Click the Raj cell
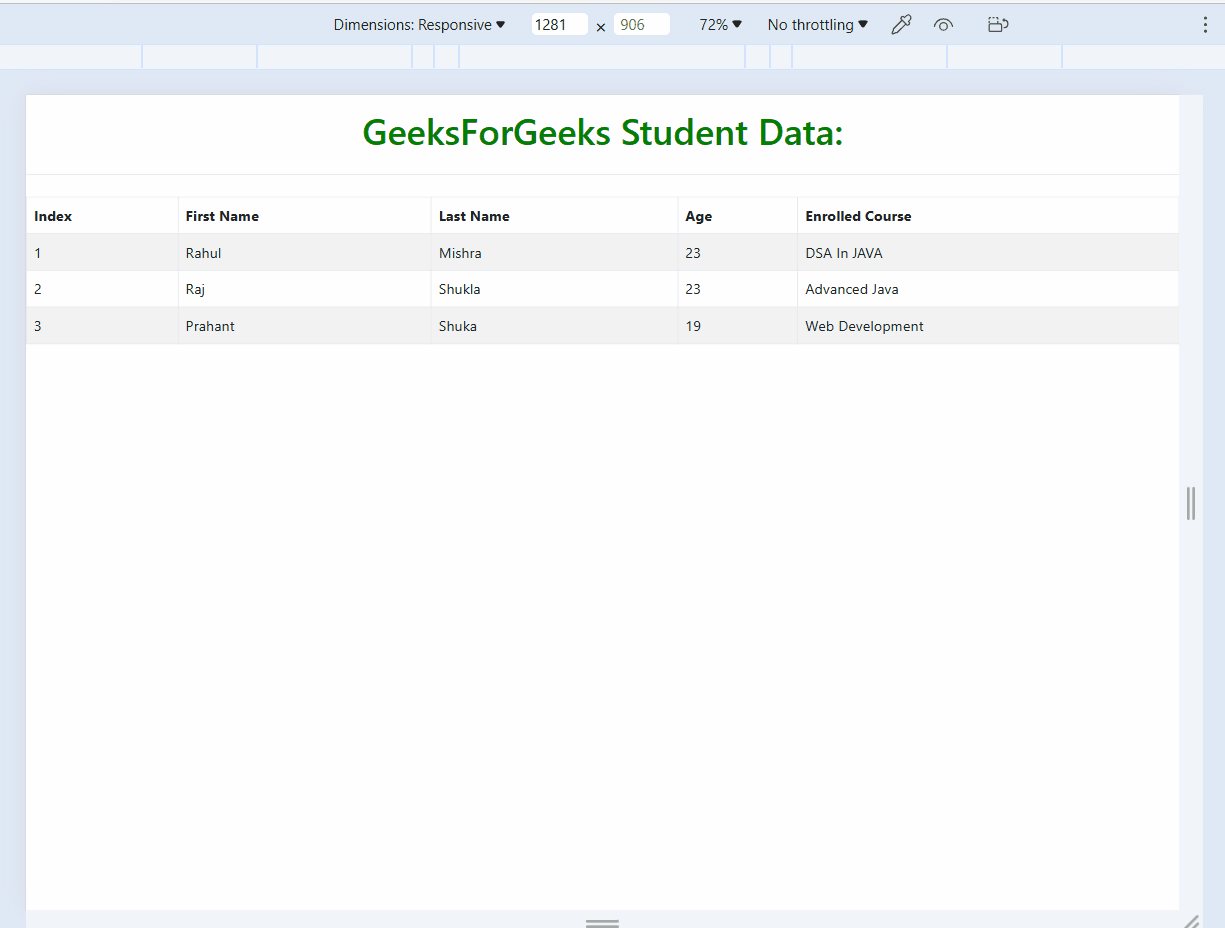 [x=304, y=289]
